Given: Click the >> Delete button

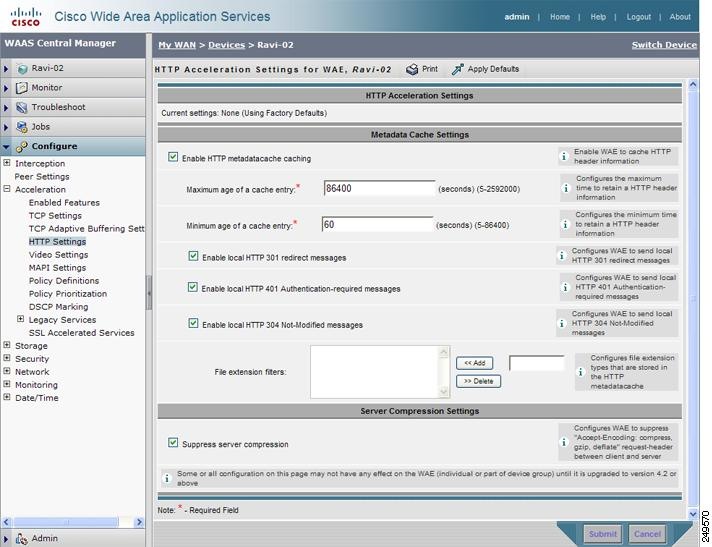Looking at the screenshot, I should [x=479, y=381].
